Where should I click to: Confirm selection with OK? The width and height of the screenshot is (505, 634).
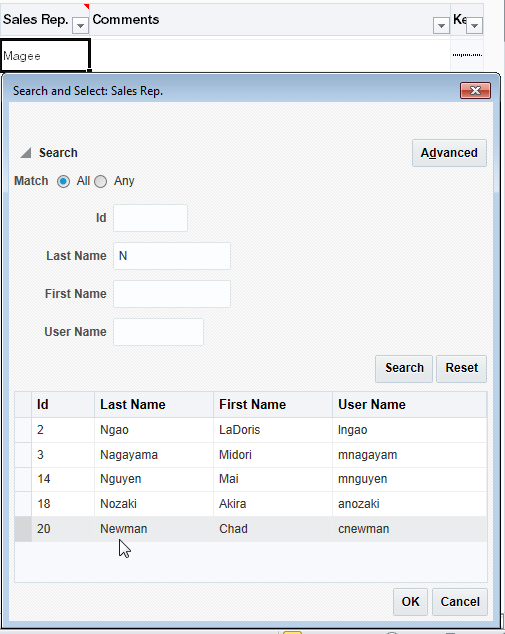pyautogui.click(x=410, y=602)
